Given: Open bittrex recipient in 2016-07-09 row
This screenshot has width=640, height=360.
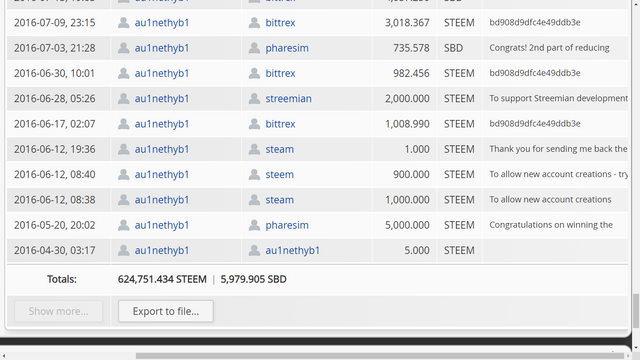Looking at the screenshot, I should pos(280,23).
